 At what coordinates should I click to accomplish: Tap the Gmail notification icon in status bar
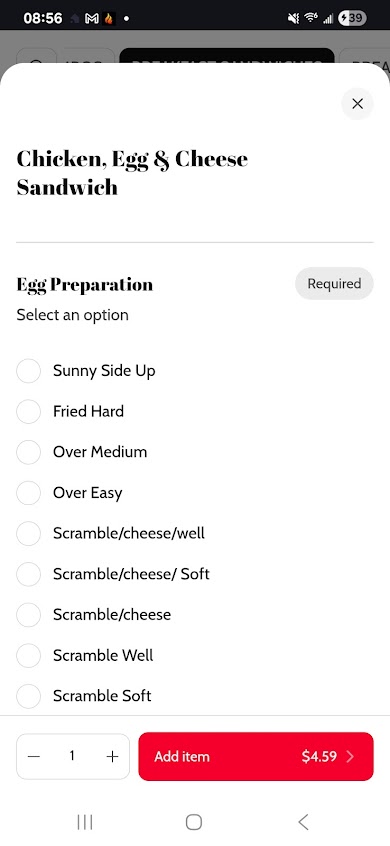[x=92, y=18]
